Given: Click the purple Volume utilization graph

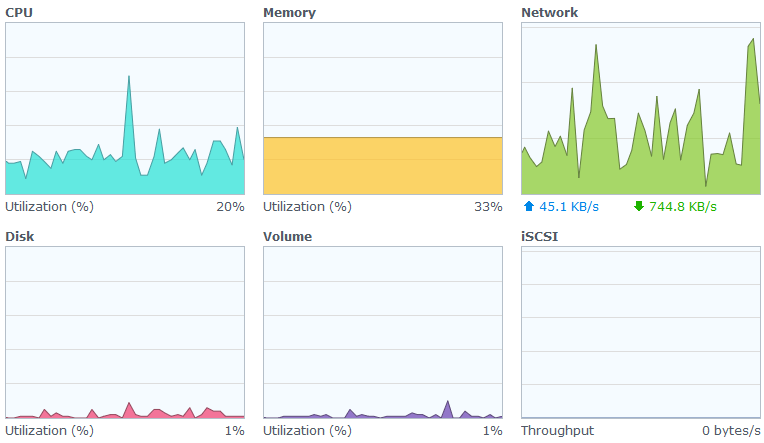Looking at the screenshot, I should tap(446, 410).
